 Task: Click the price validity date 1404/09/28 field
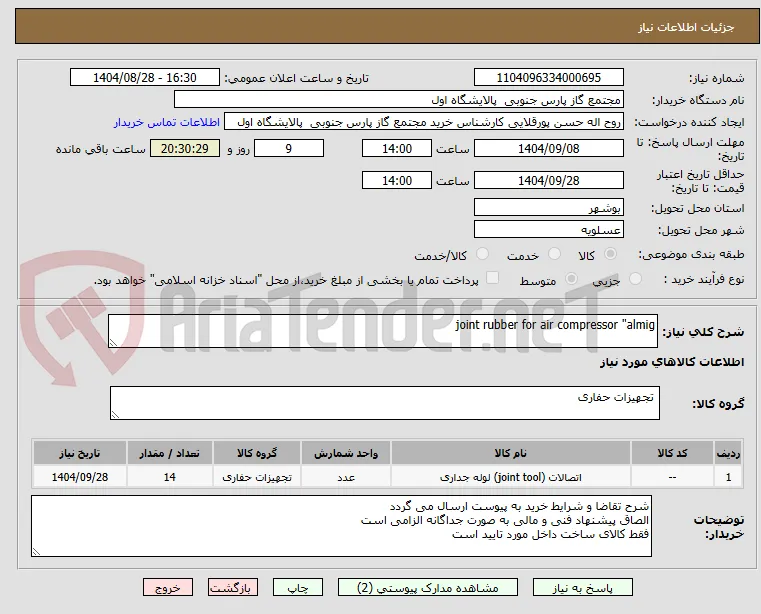548,181
